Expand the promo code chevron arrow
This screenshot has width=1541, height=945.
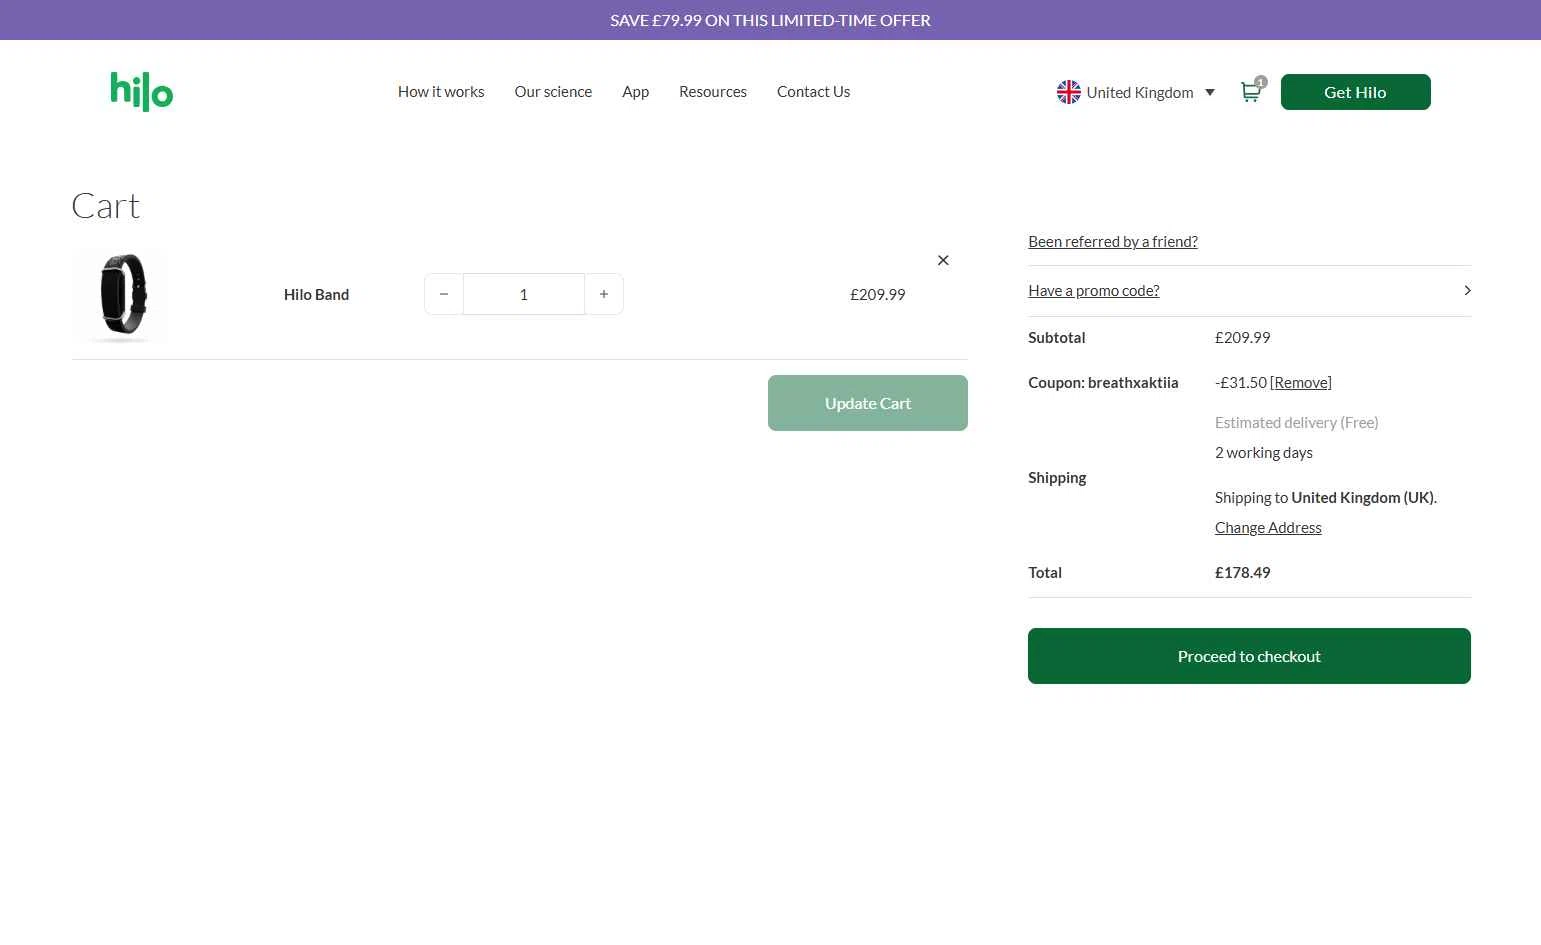tap(1467, 290)
